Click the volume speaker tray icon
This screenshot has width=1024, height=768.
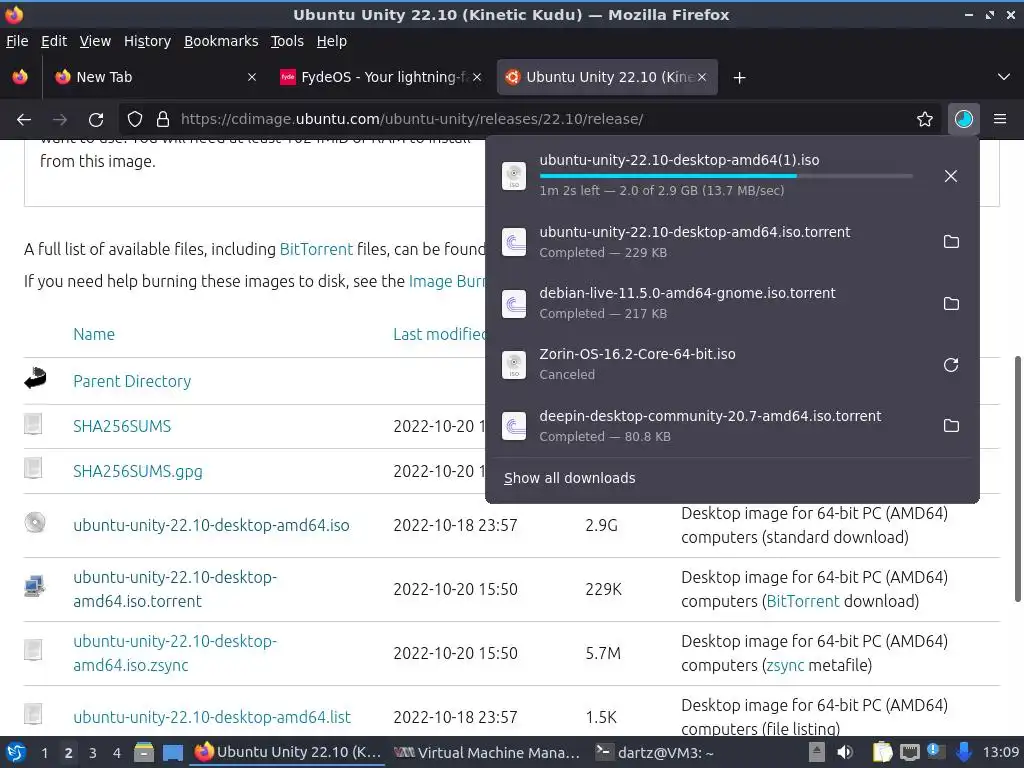pos(845,752)
